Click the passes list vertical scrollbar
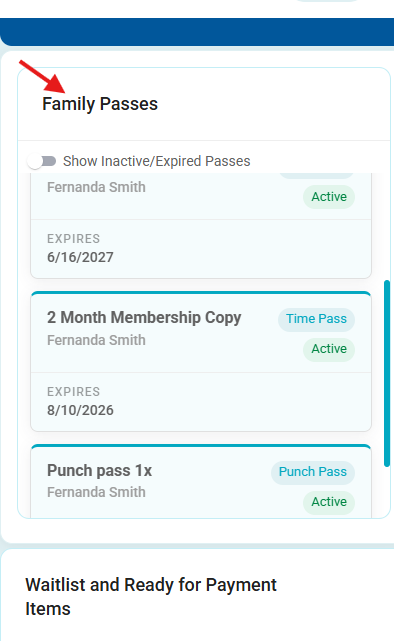Screen dimensions: 394x641 pyautogui.click(x=387, y=373)
